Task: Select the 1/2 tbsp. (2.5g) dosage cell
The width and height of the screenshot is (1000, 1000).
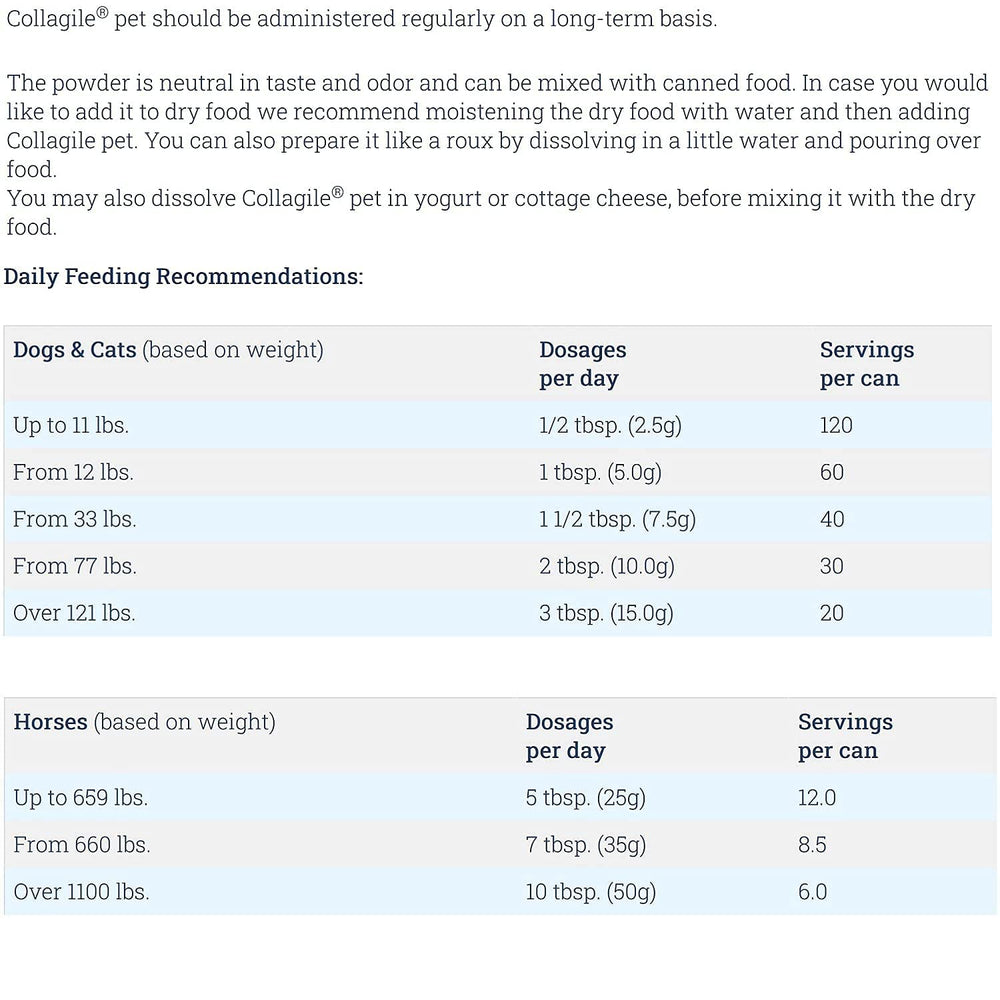Action: [610, 425]
